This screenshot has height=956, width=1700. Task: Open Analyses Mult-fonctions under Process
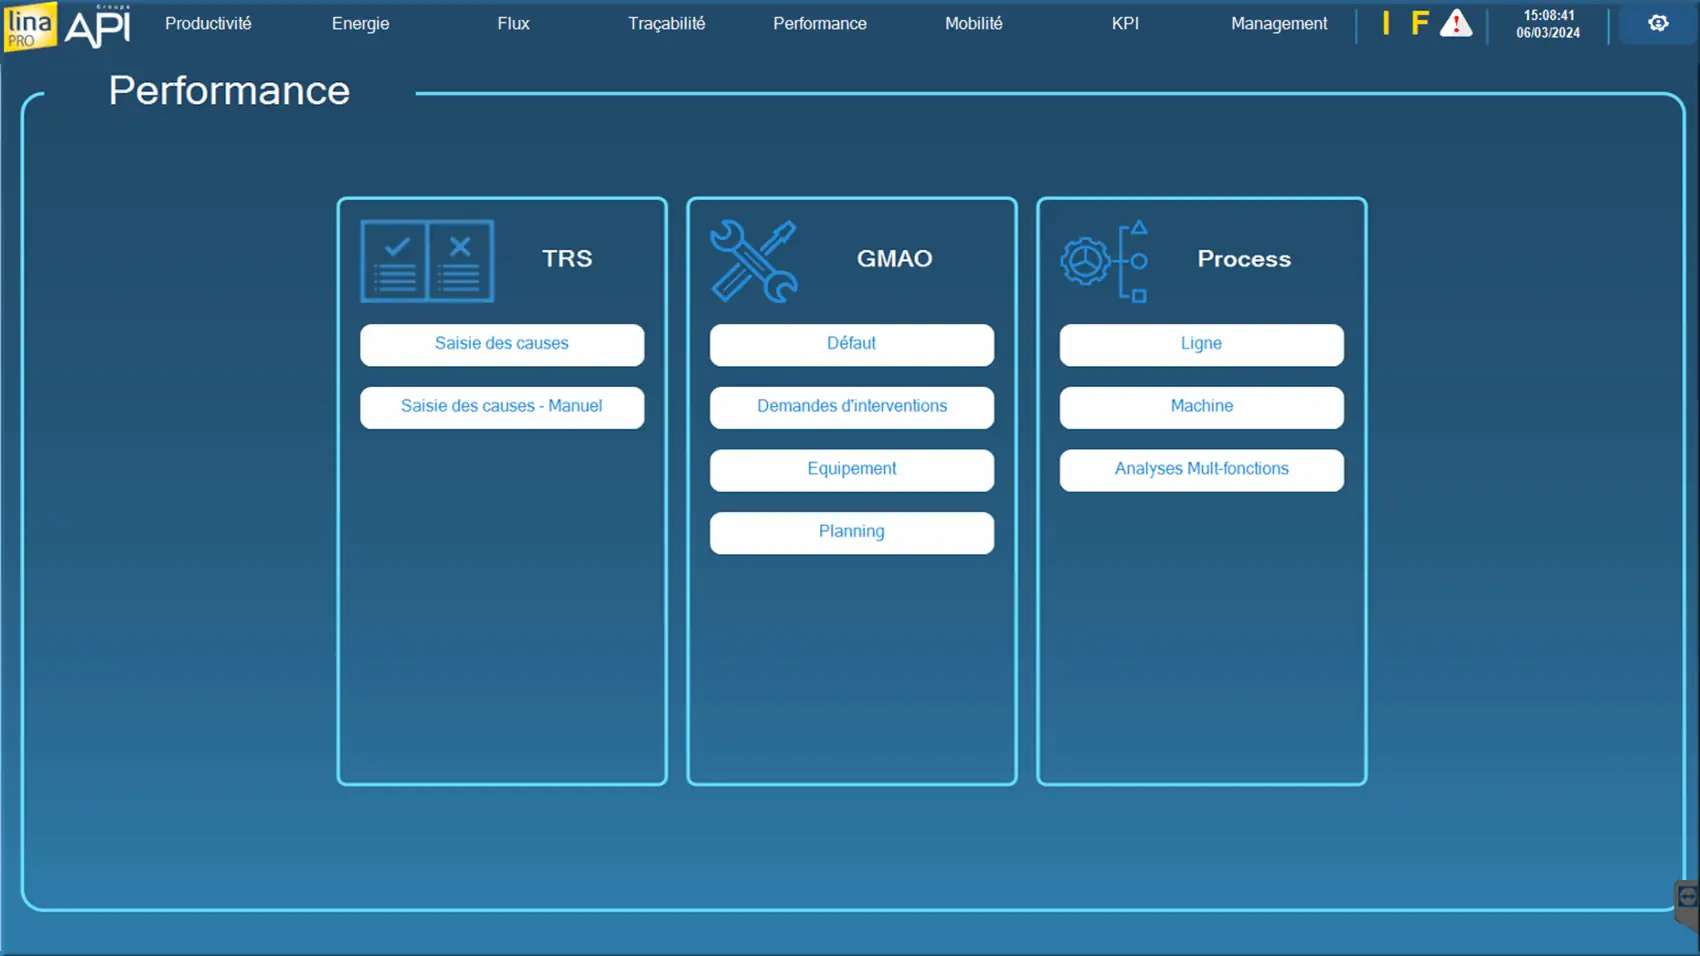click(1202, 469)
